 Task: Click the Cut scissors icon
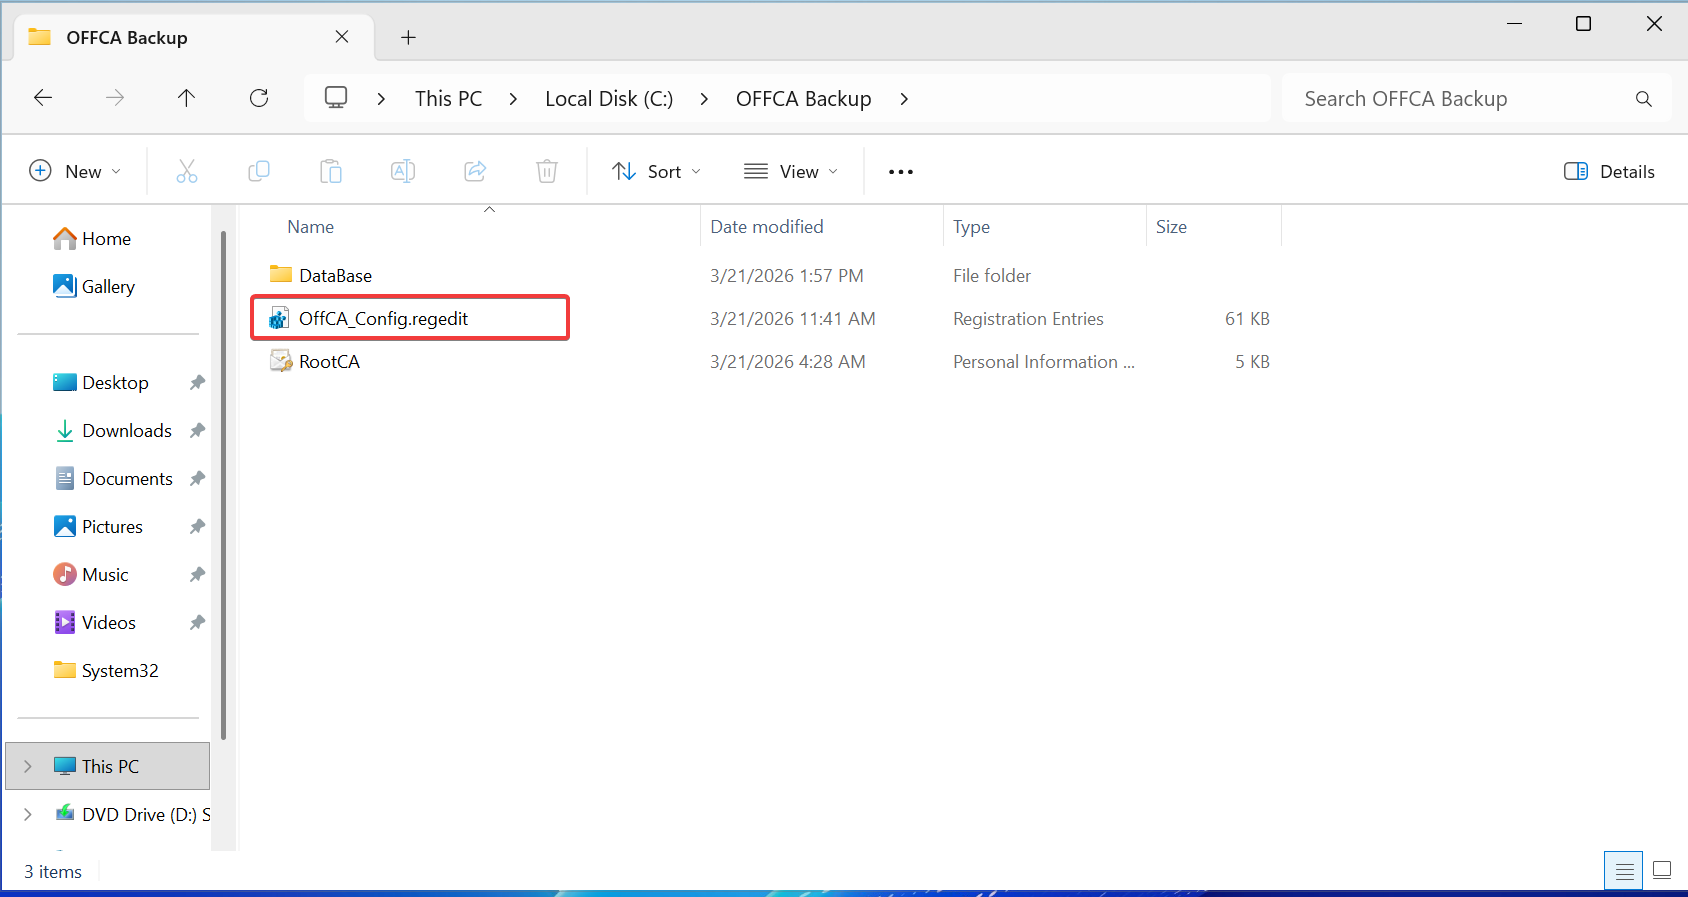187,171
